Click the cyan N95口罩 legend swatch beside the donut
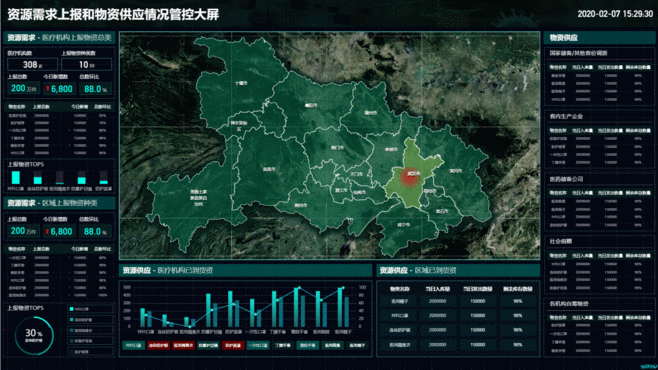Image resolution: width=658 pixels, height=370 pixels. click(x=71, y=309)
